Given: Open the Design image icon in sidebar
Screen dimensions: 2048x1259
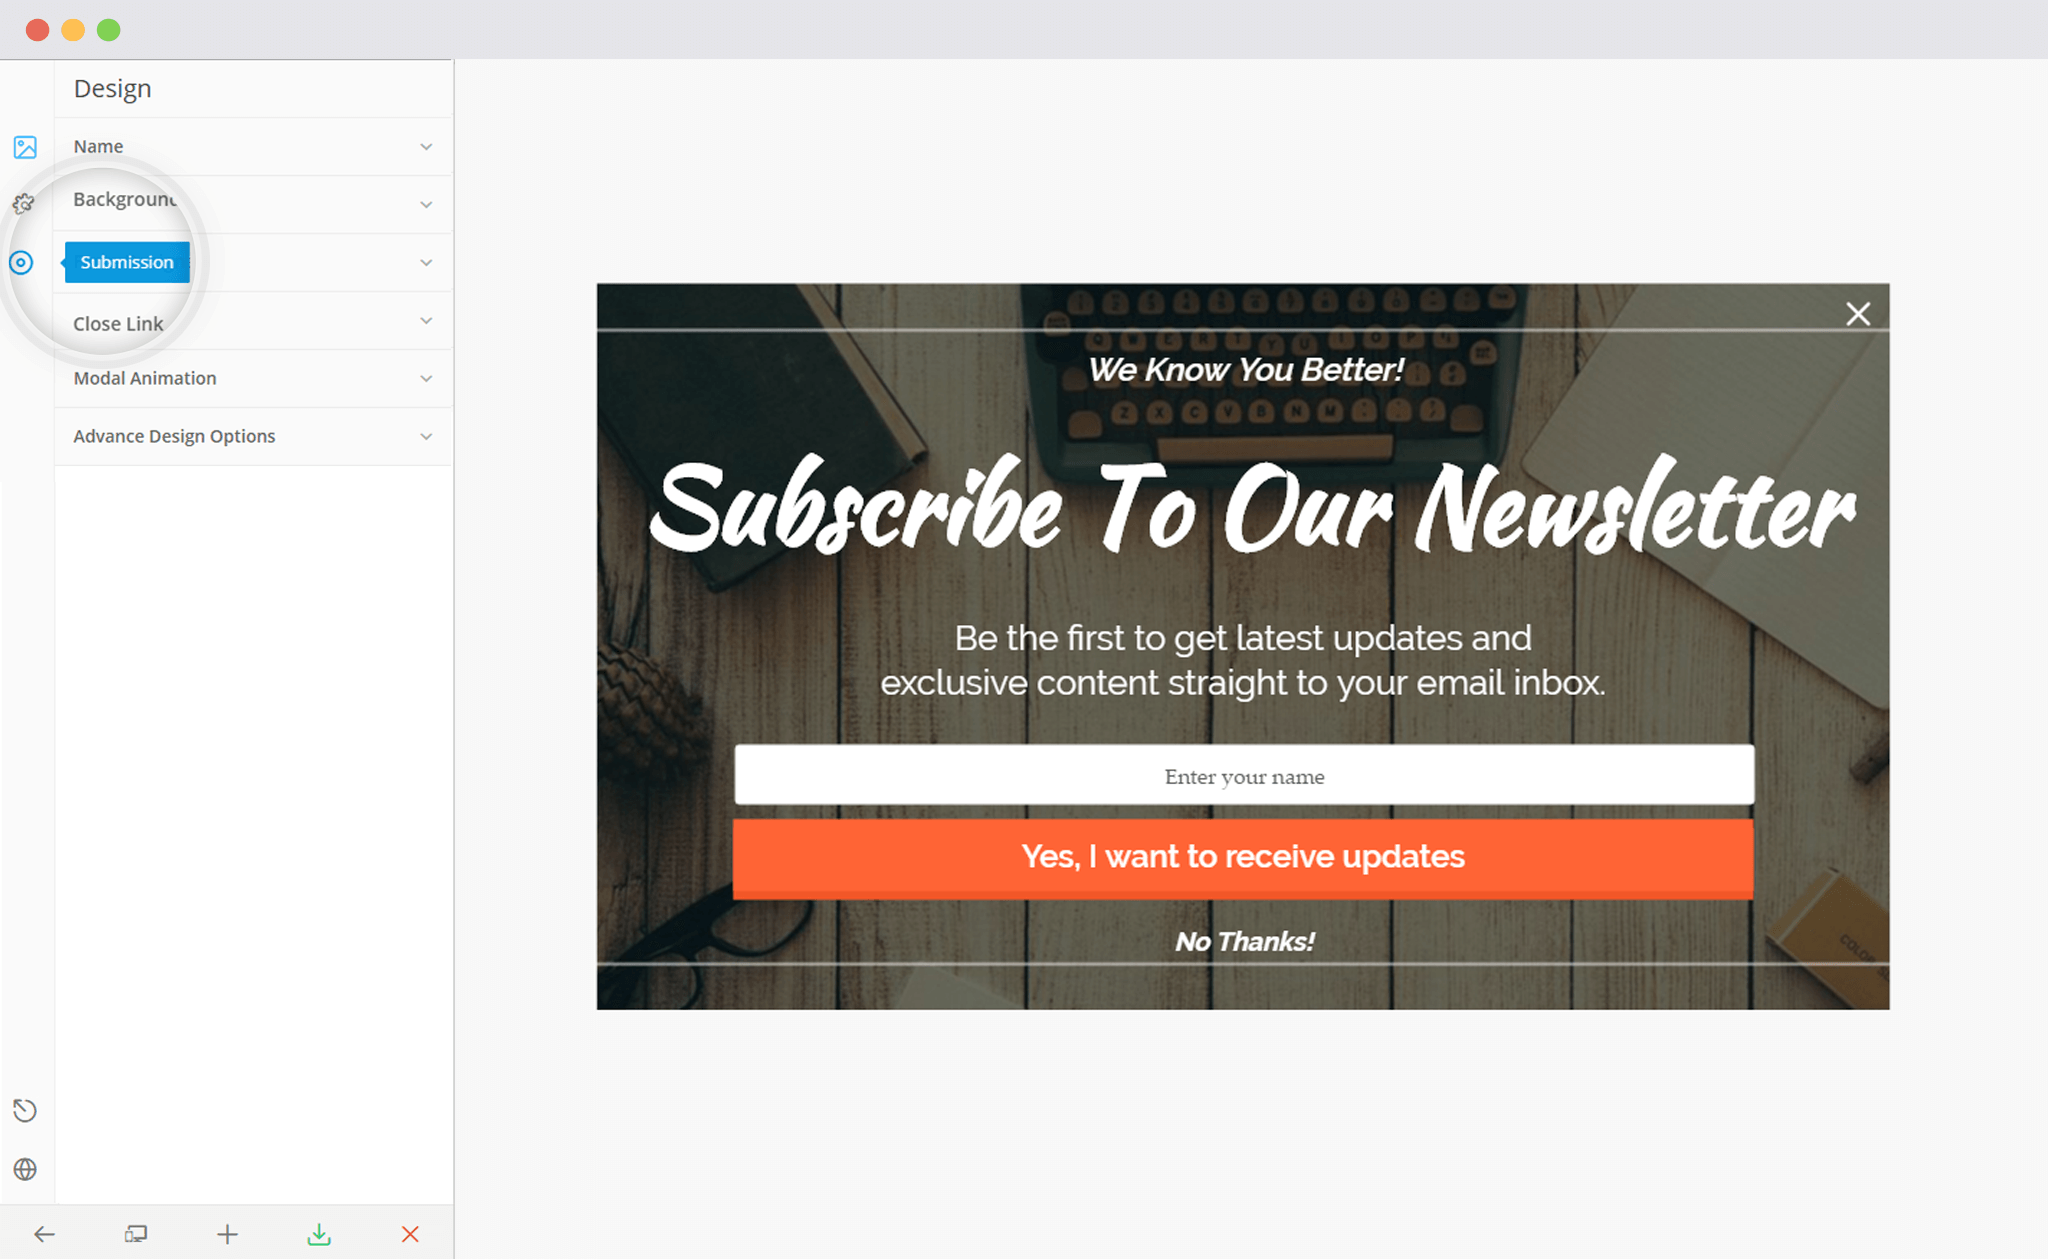Looking at the screenshot, I should pyautogui.click(x=25, y=147).
